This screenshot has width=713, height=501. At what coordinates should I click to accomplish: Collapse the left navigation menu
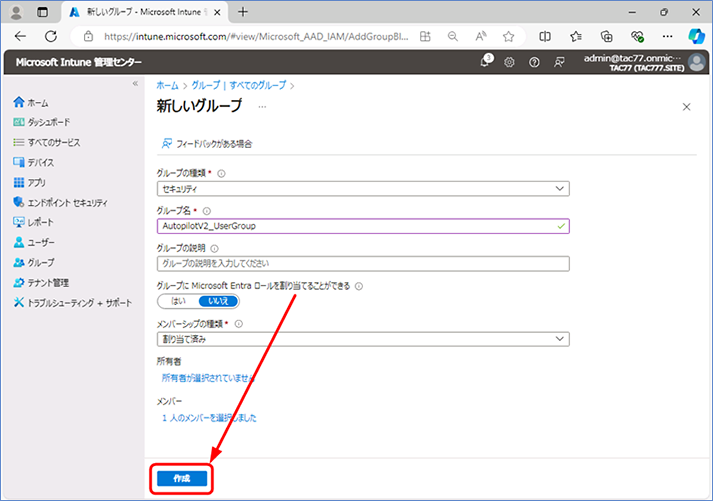[135, 84]
